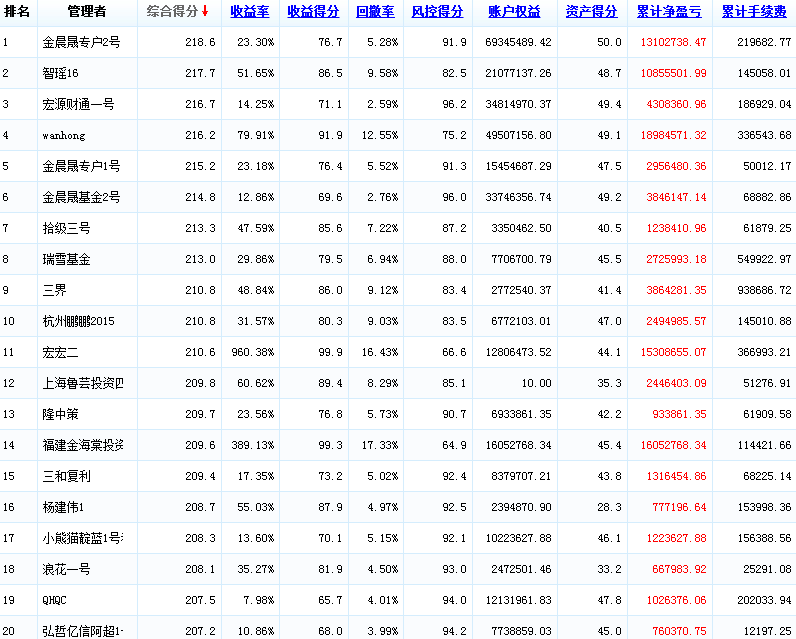Viewport: 796px width, 639px height.
Task: Click the 回撤率 column header
Action: point(376,12)
